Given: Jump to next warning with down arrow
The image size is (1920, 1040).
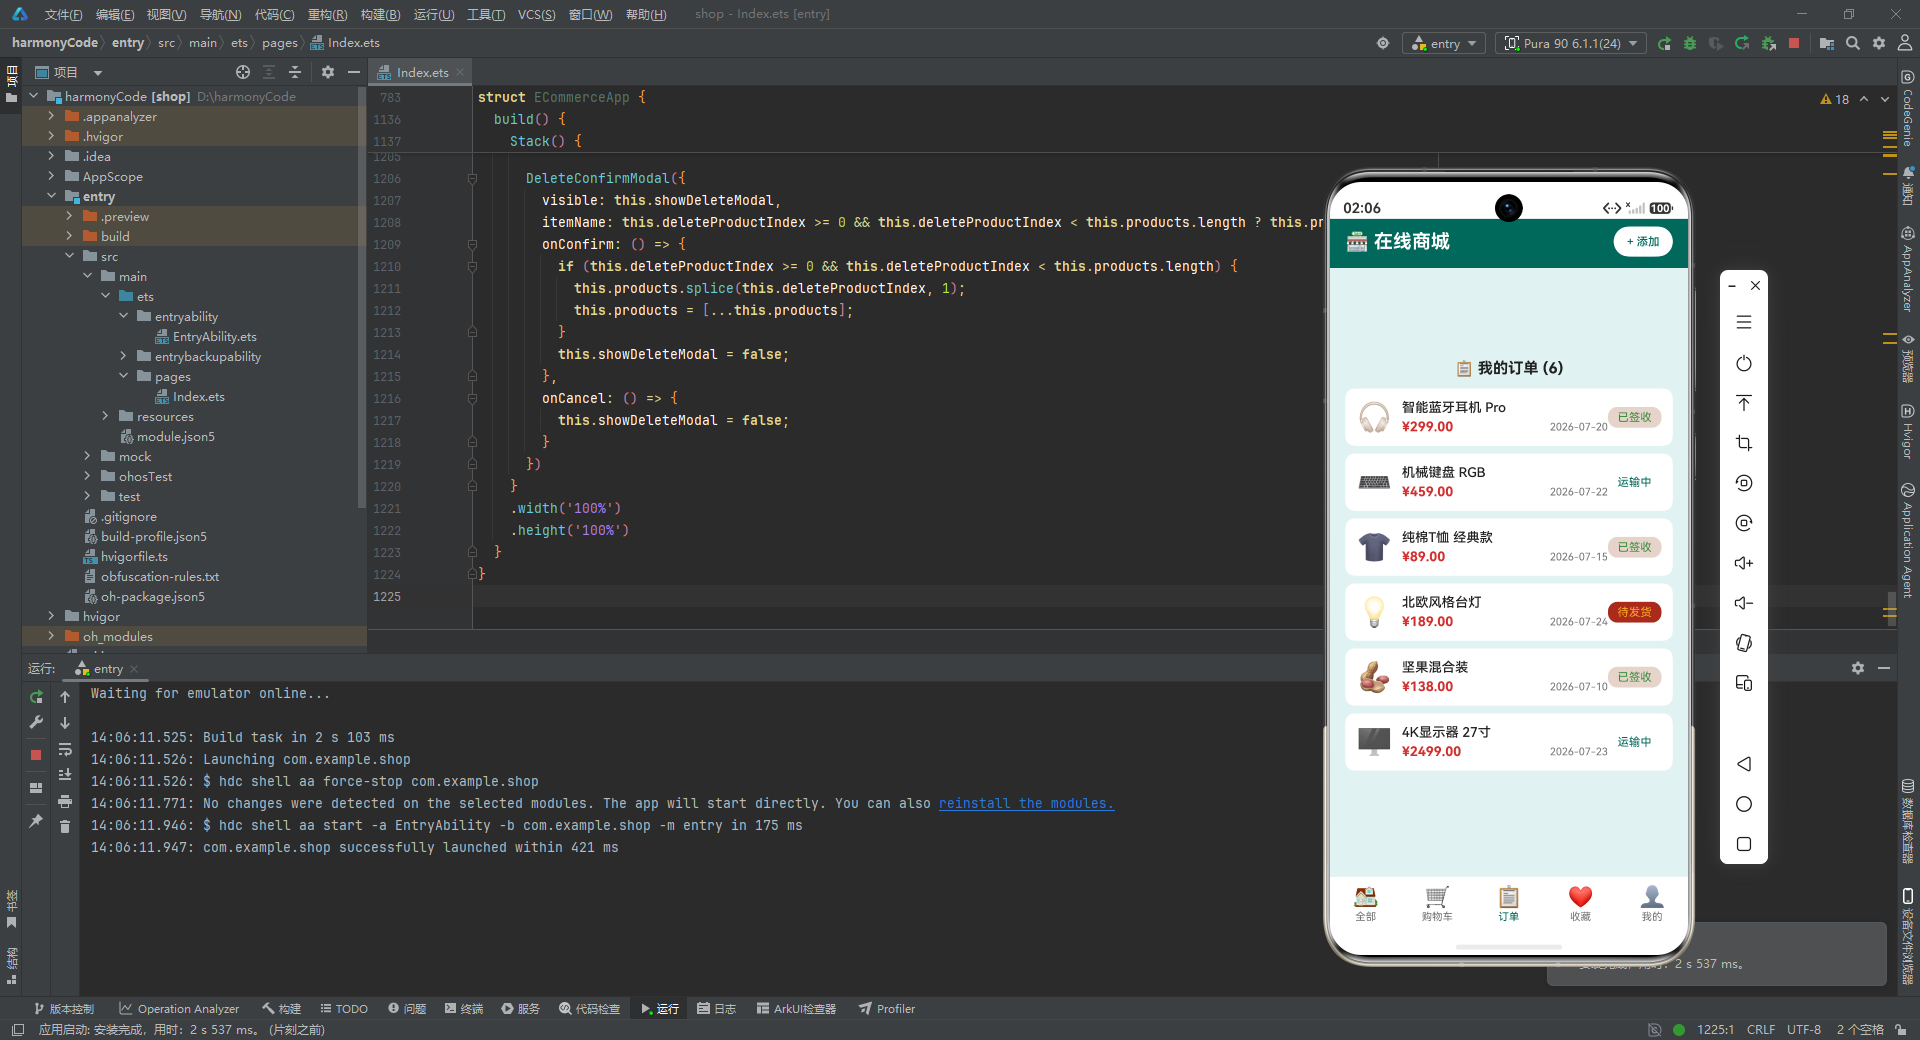Looking at the screenshot, I should tap(1885, 99).
